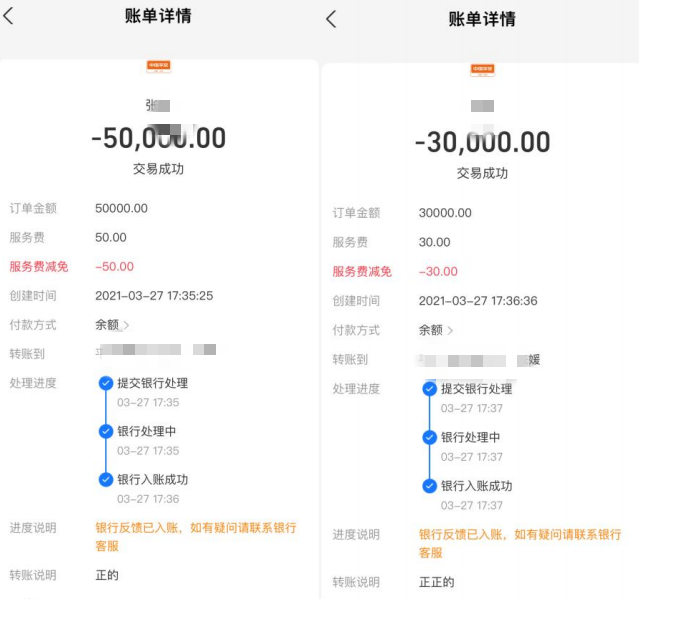Open orange 银行反馈已入账 notice in right bill

click(x=519, y=543)
